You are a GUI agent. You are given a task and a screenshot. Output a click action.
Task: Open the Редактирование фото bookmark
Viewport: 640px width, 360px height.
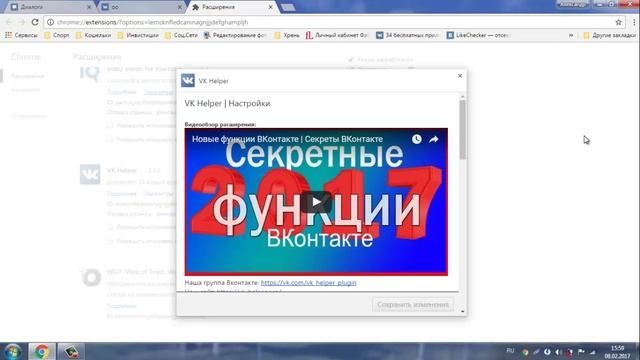tap(235, 36)
